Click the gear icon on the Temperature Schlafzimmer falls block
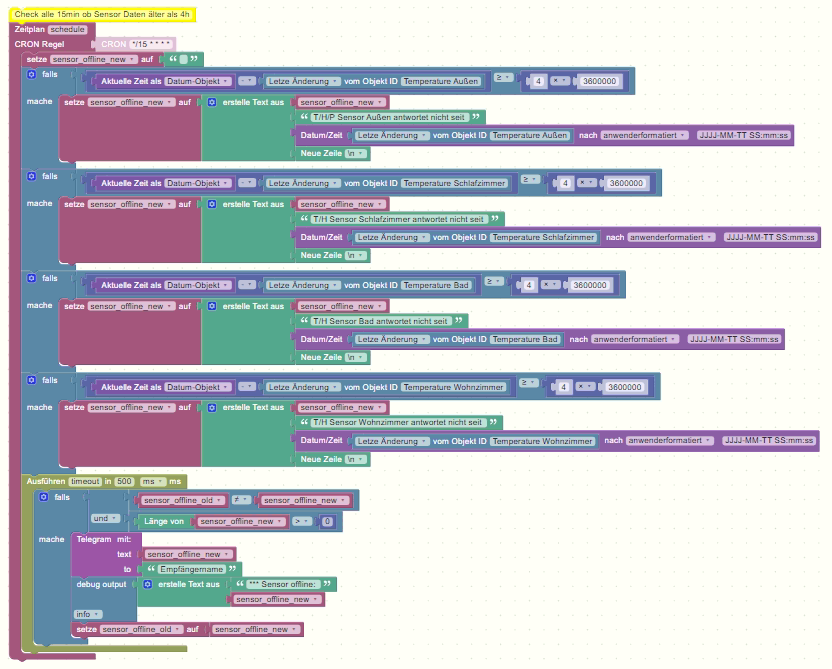Screen dimensions: 832x669 31,176
